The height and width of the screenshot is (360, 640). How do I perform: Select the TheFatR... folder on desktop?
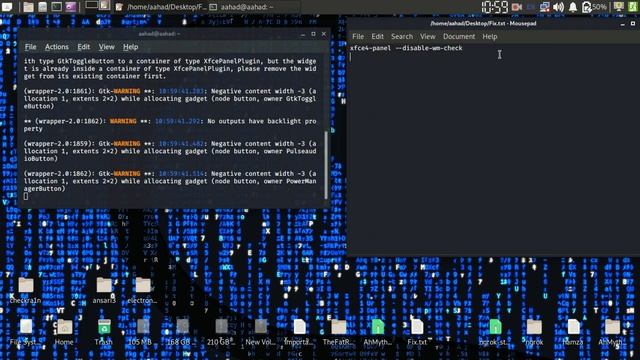click(339, 332)
